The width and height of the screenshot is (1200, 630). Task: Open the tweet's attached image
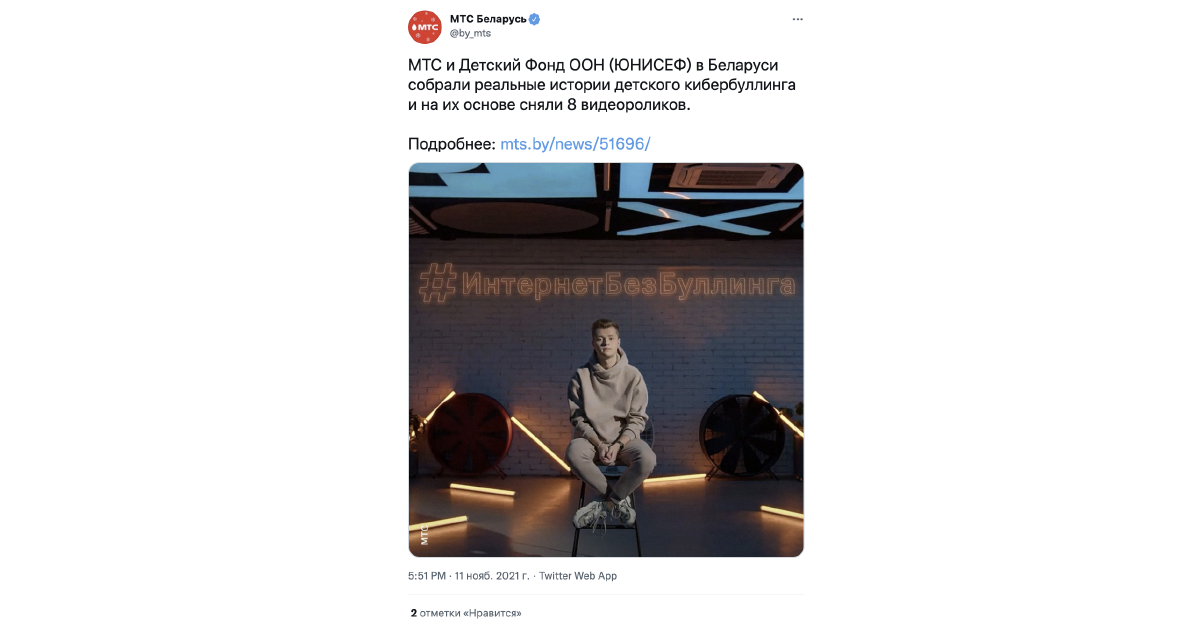(x=606, y=360)
